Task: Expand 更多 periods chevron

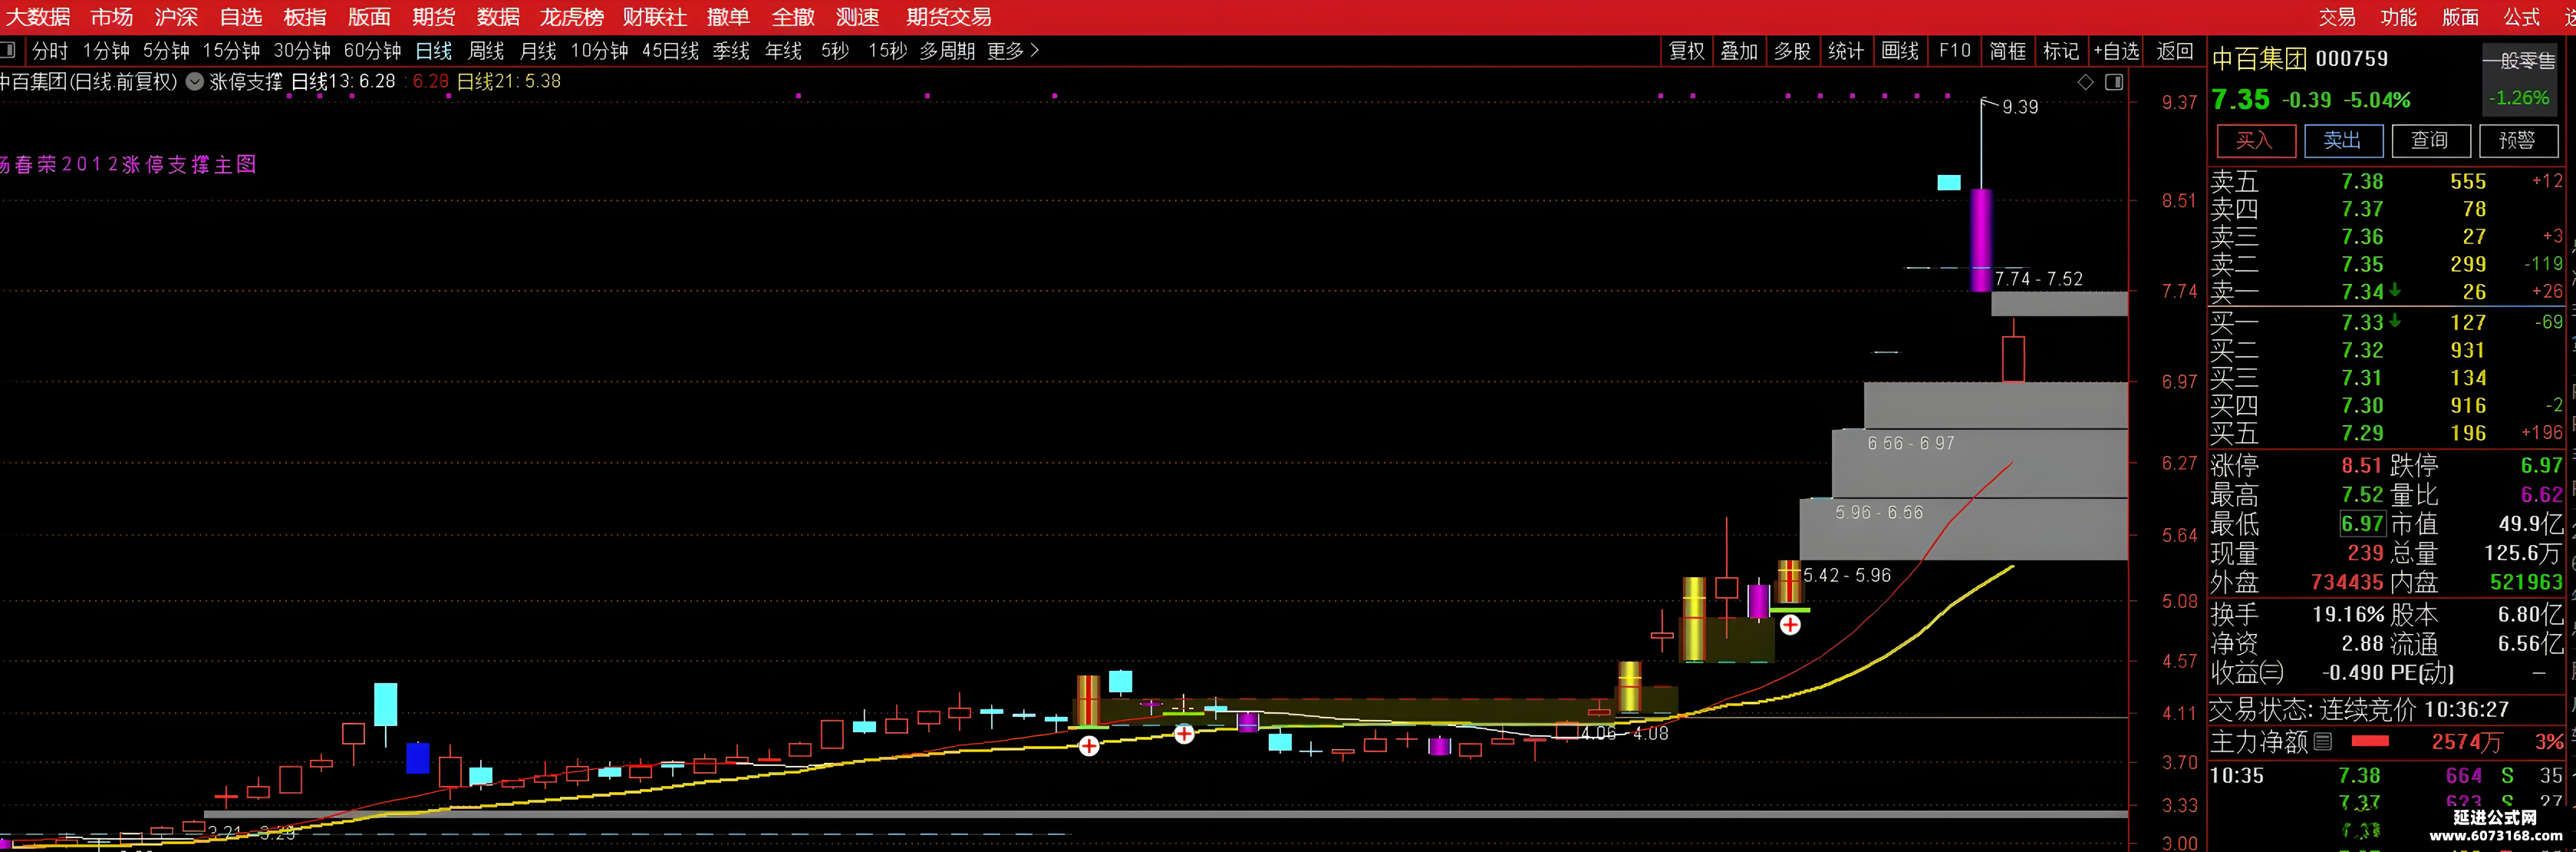Action: coord(1034,50)
